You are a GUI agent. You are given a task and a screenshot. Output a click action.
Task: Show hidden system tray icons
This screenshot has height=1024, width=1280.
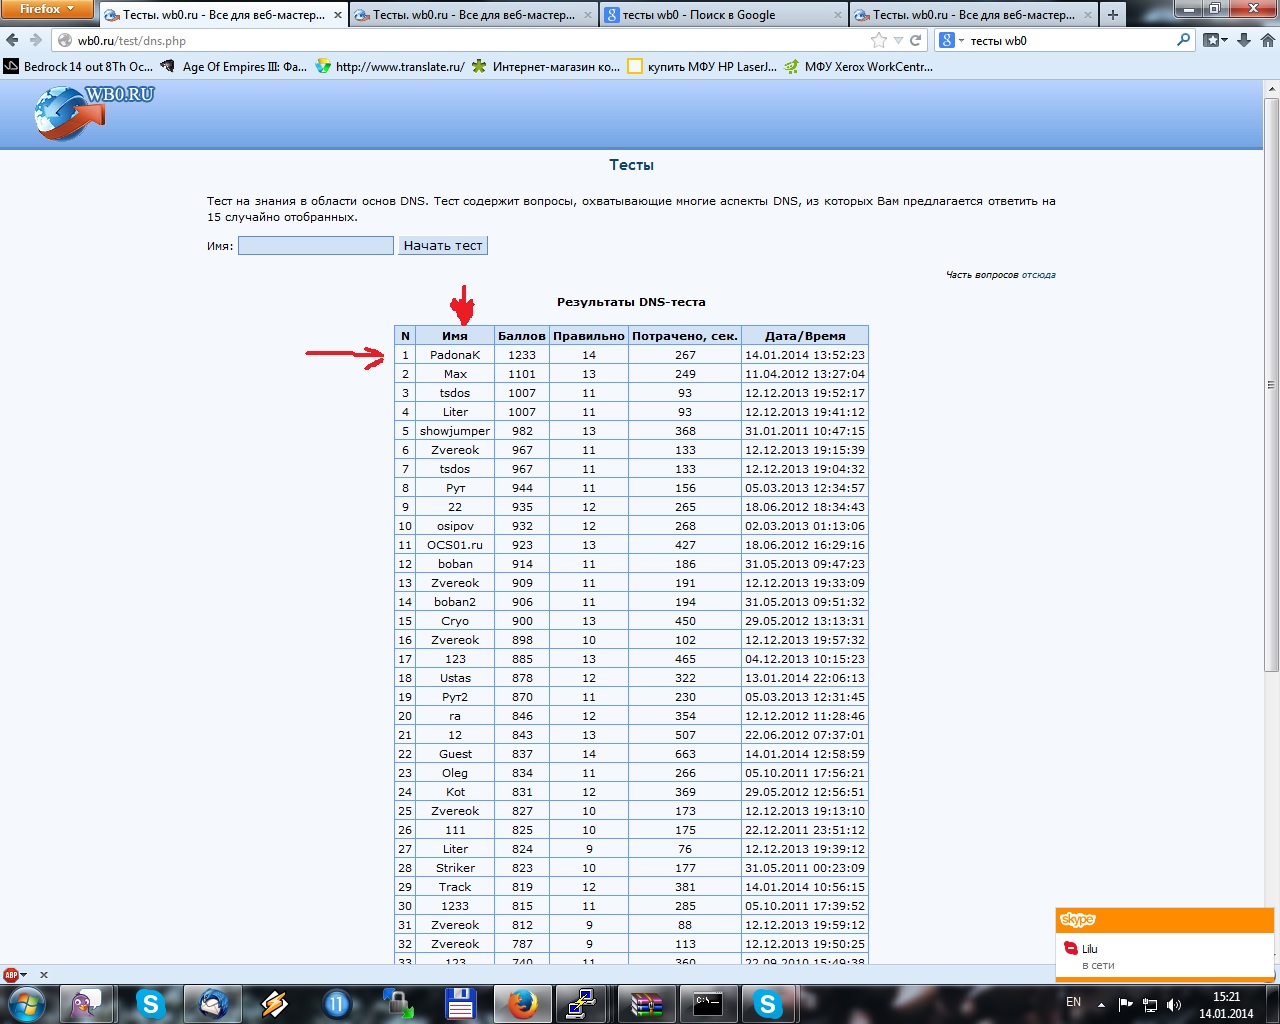click(1101, 1003)
